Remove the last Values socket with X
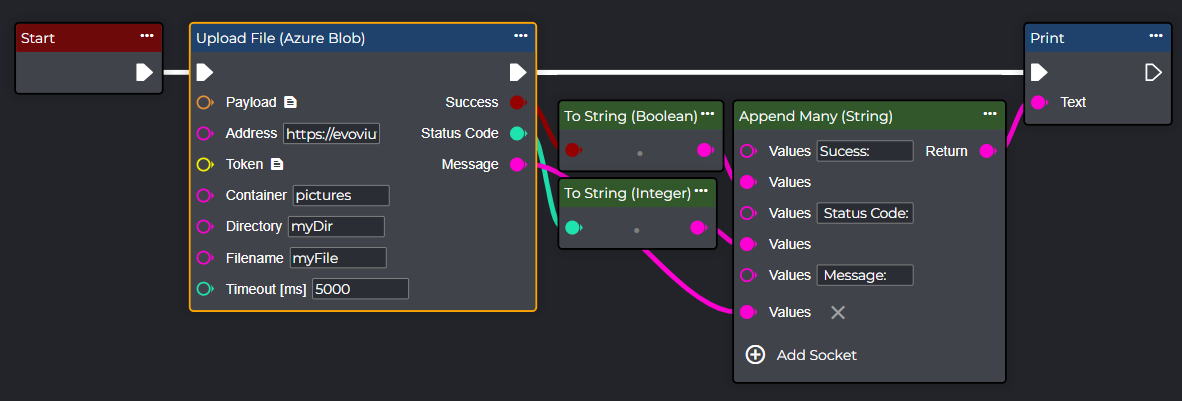This screenshot has width=1182, height=401. point(838,312)
